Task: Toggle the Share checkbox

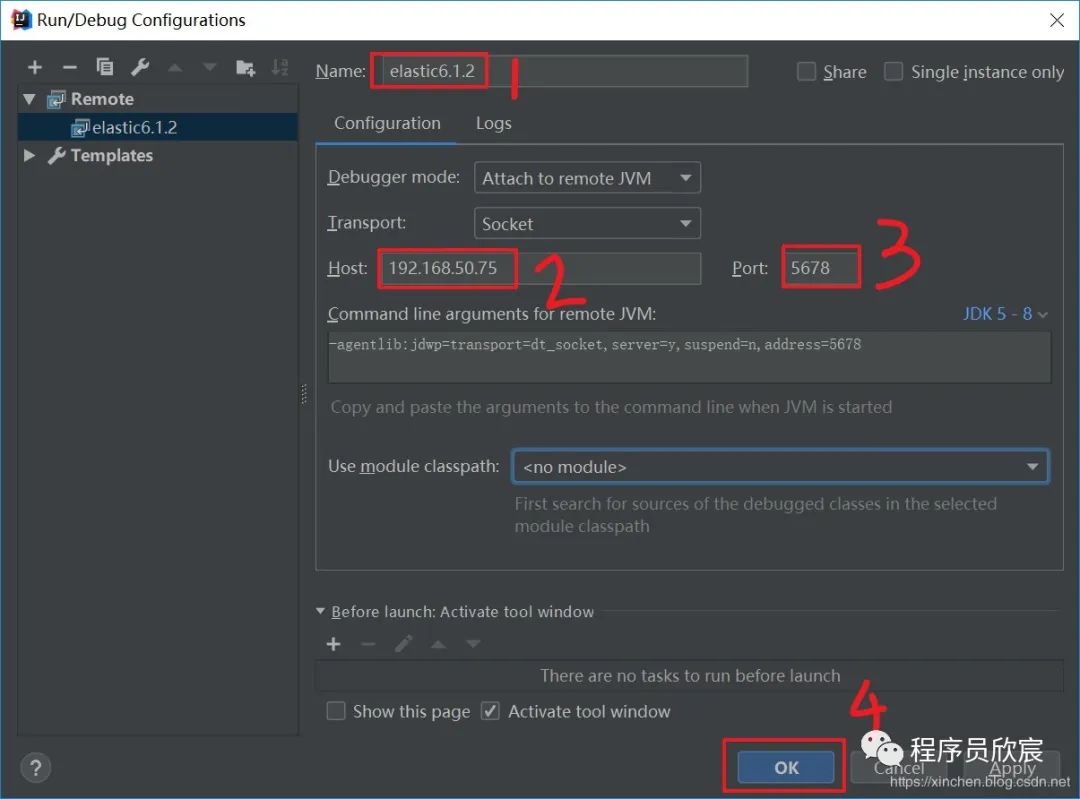Action: pyautogui.click(x=807, y=72)
